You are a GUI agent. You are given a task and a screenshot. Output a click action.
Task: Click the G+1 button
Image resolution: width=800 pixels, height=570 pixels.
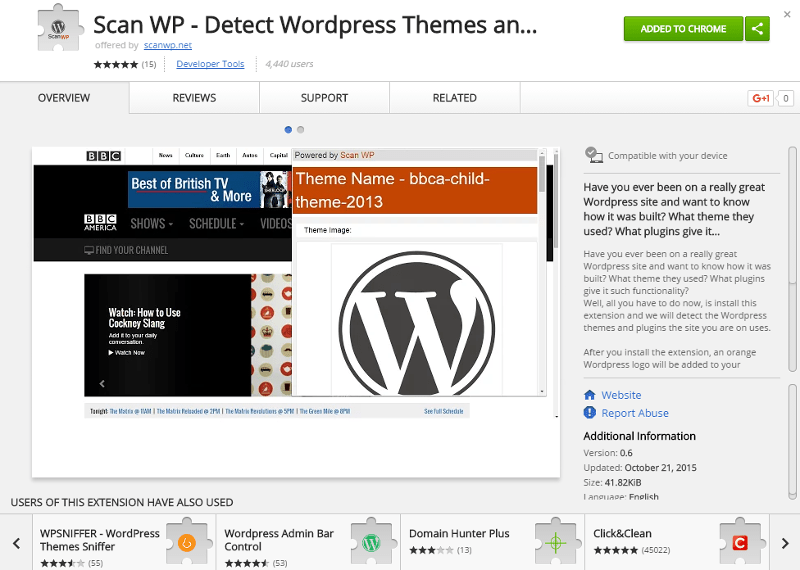point(761,98)
